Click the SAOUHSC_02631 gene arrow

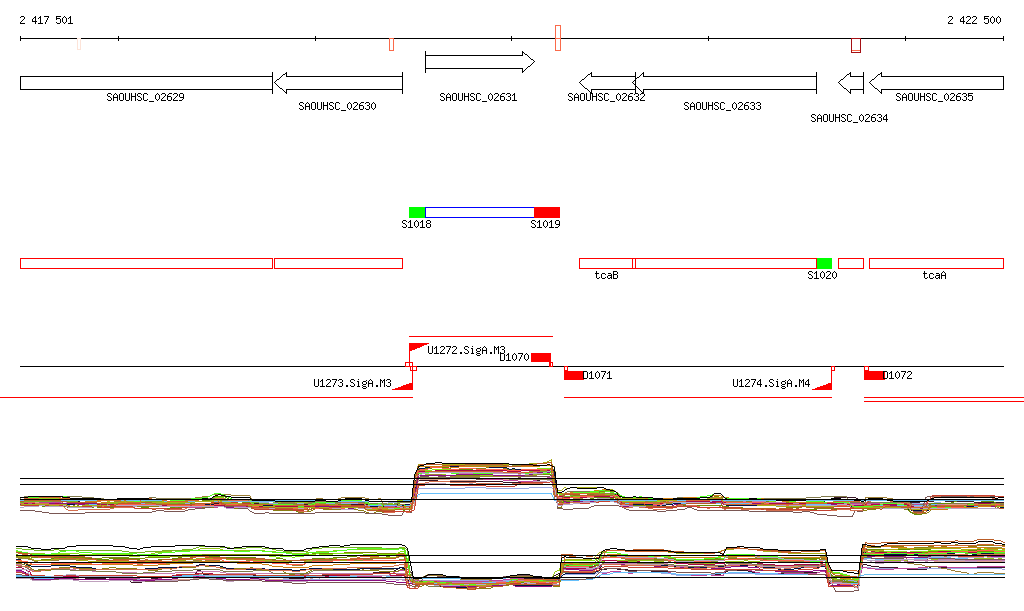click(480, 62)
